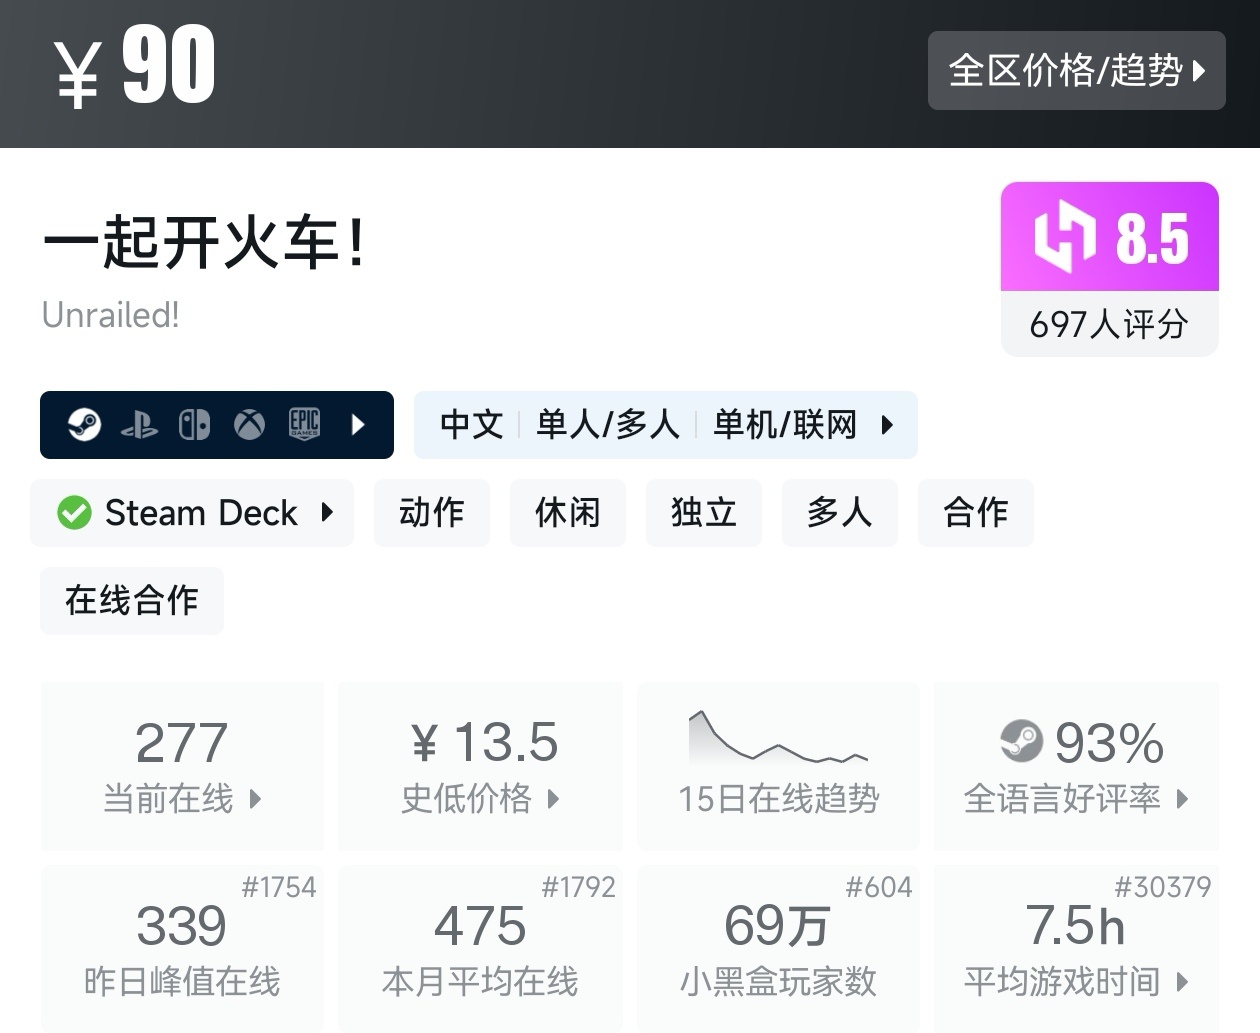Select the 动作 genre tag
The width and height of the screenshot is (1260, 1033).
(x=432, y=513)
